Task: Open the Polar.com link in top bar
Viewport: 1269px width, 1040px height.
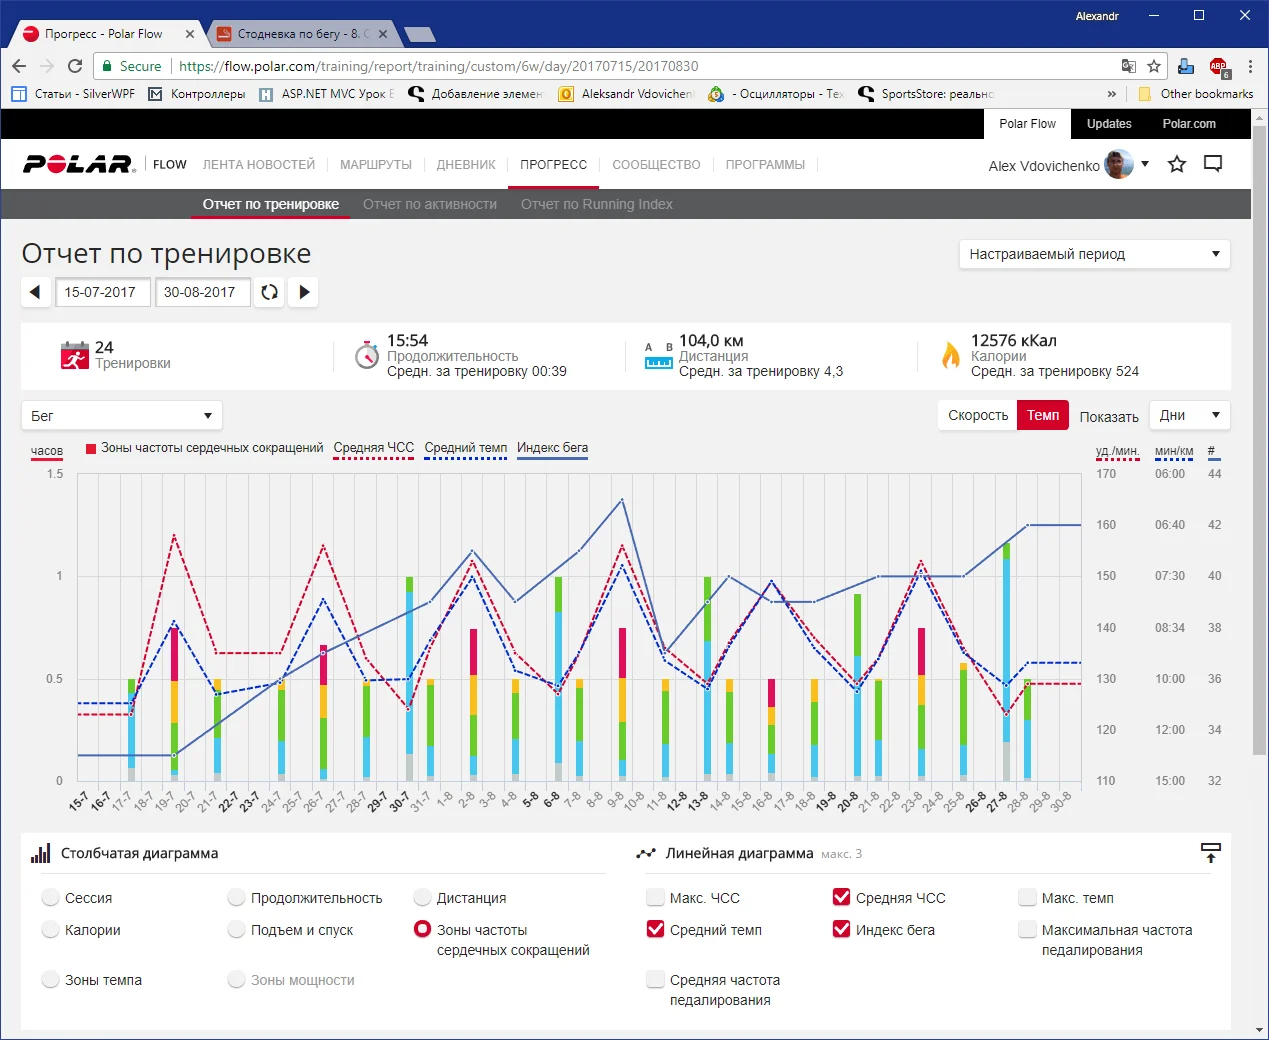Action: pyautogui.click(x=1188, y=124)
